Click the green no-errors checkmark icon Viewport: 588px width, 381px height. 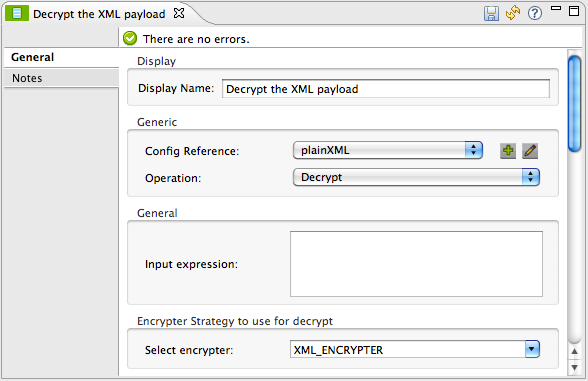[x=130, y=38]
